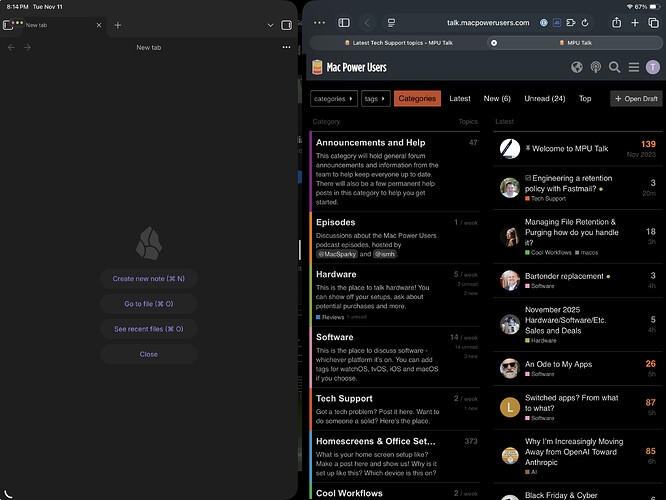The image size is (666, 500).
Task: Select the Unread (24) tab
Action: point(544,98)
